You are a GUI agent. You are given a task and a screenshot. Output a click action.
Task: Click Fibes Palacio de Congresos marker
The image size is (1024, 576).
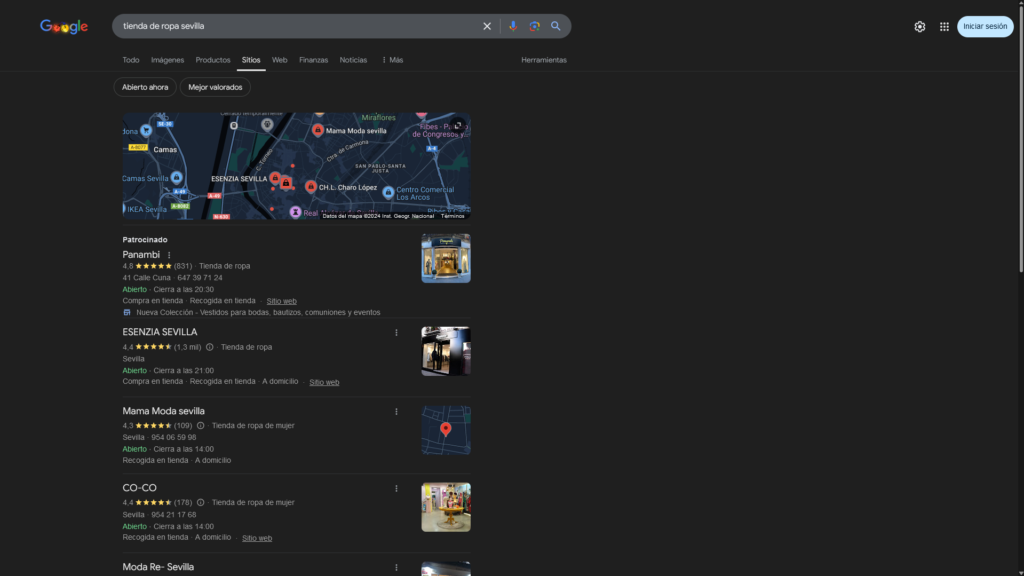tap(421, 114)
